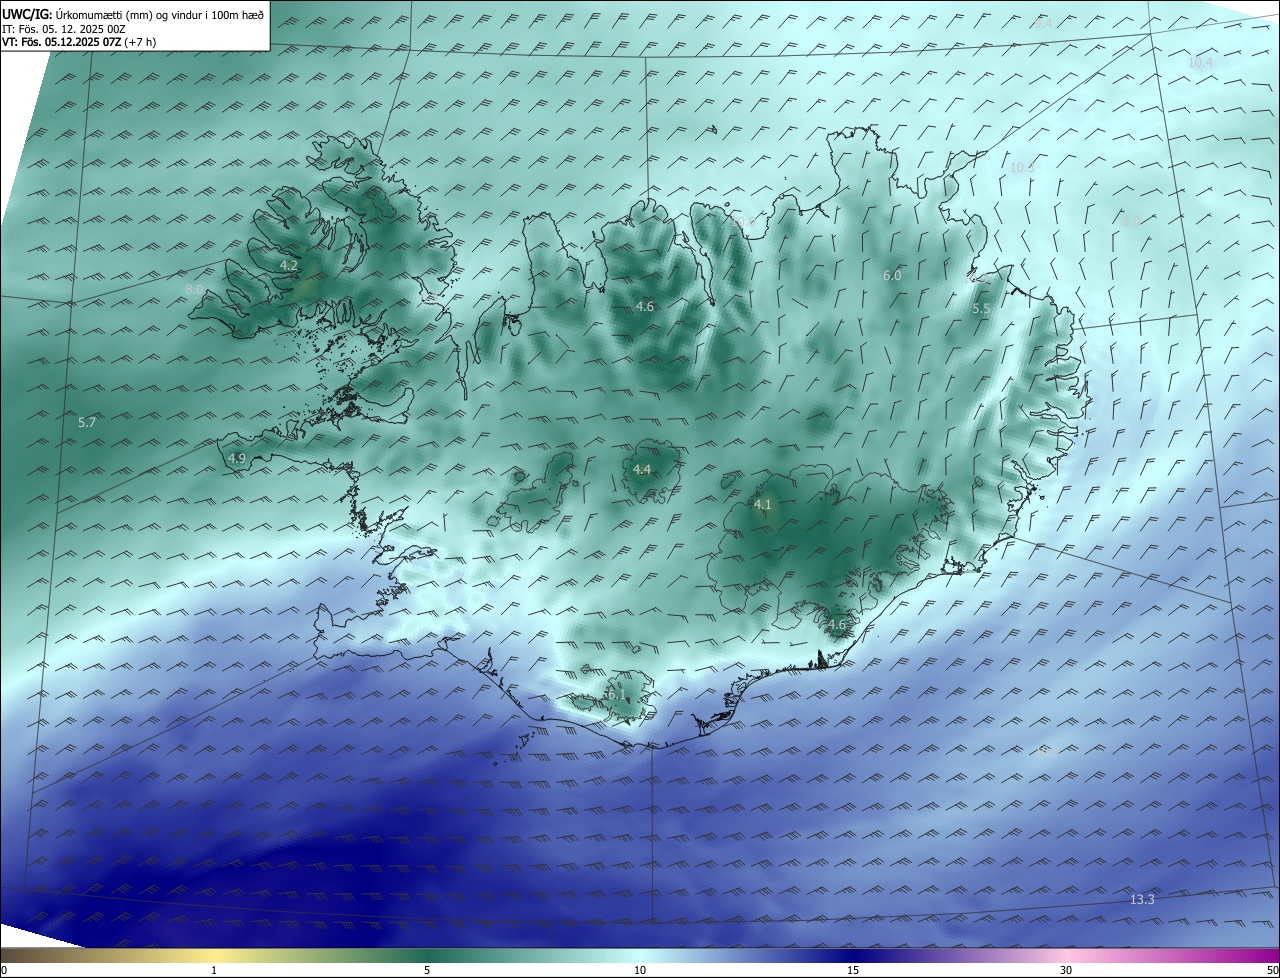This screenshot has width=1280, height=978.
Task: Click the 0 tick on the color scale
Action: click(4, 970)
